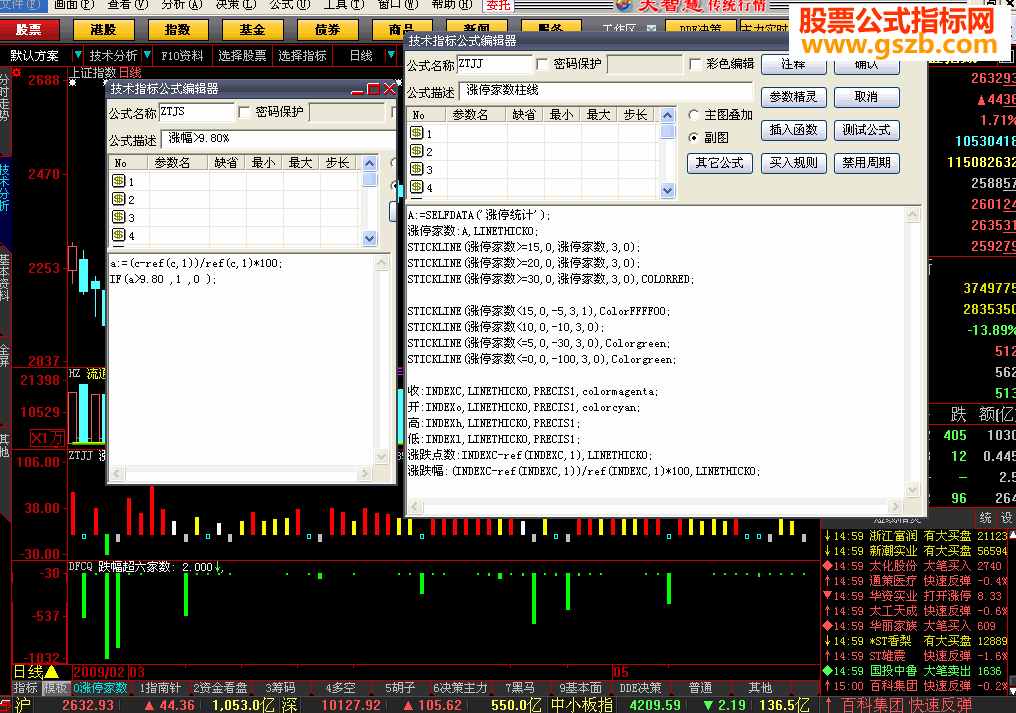Click parameter row 2 icon in ZTJS editor

click(118, 199)
